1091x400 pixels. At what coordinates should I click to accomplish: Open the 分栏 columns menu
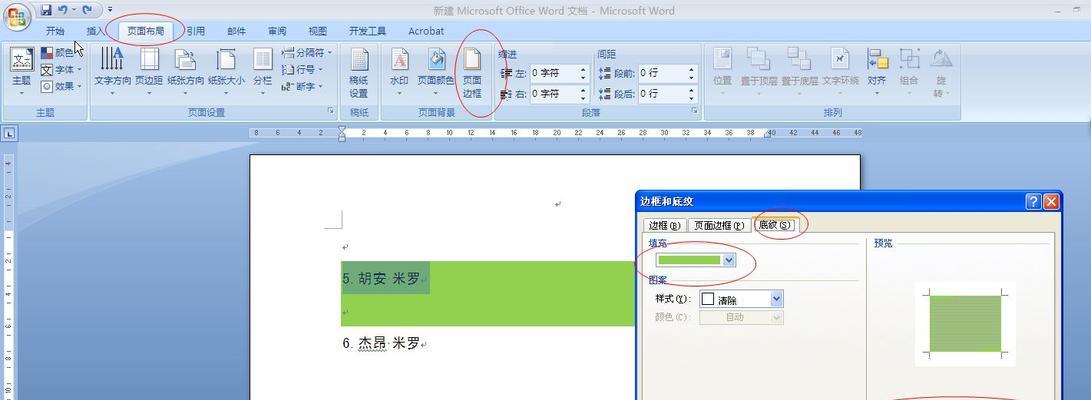tap(262, 70)
